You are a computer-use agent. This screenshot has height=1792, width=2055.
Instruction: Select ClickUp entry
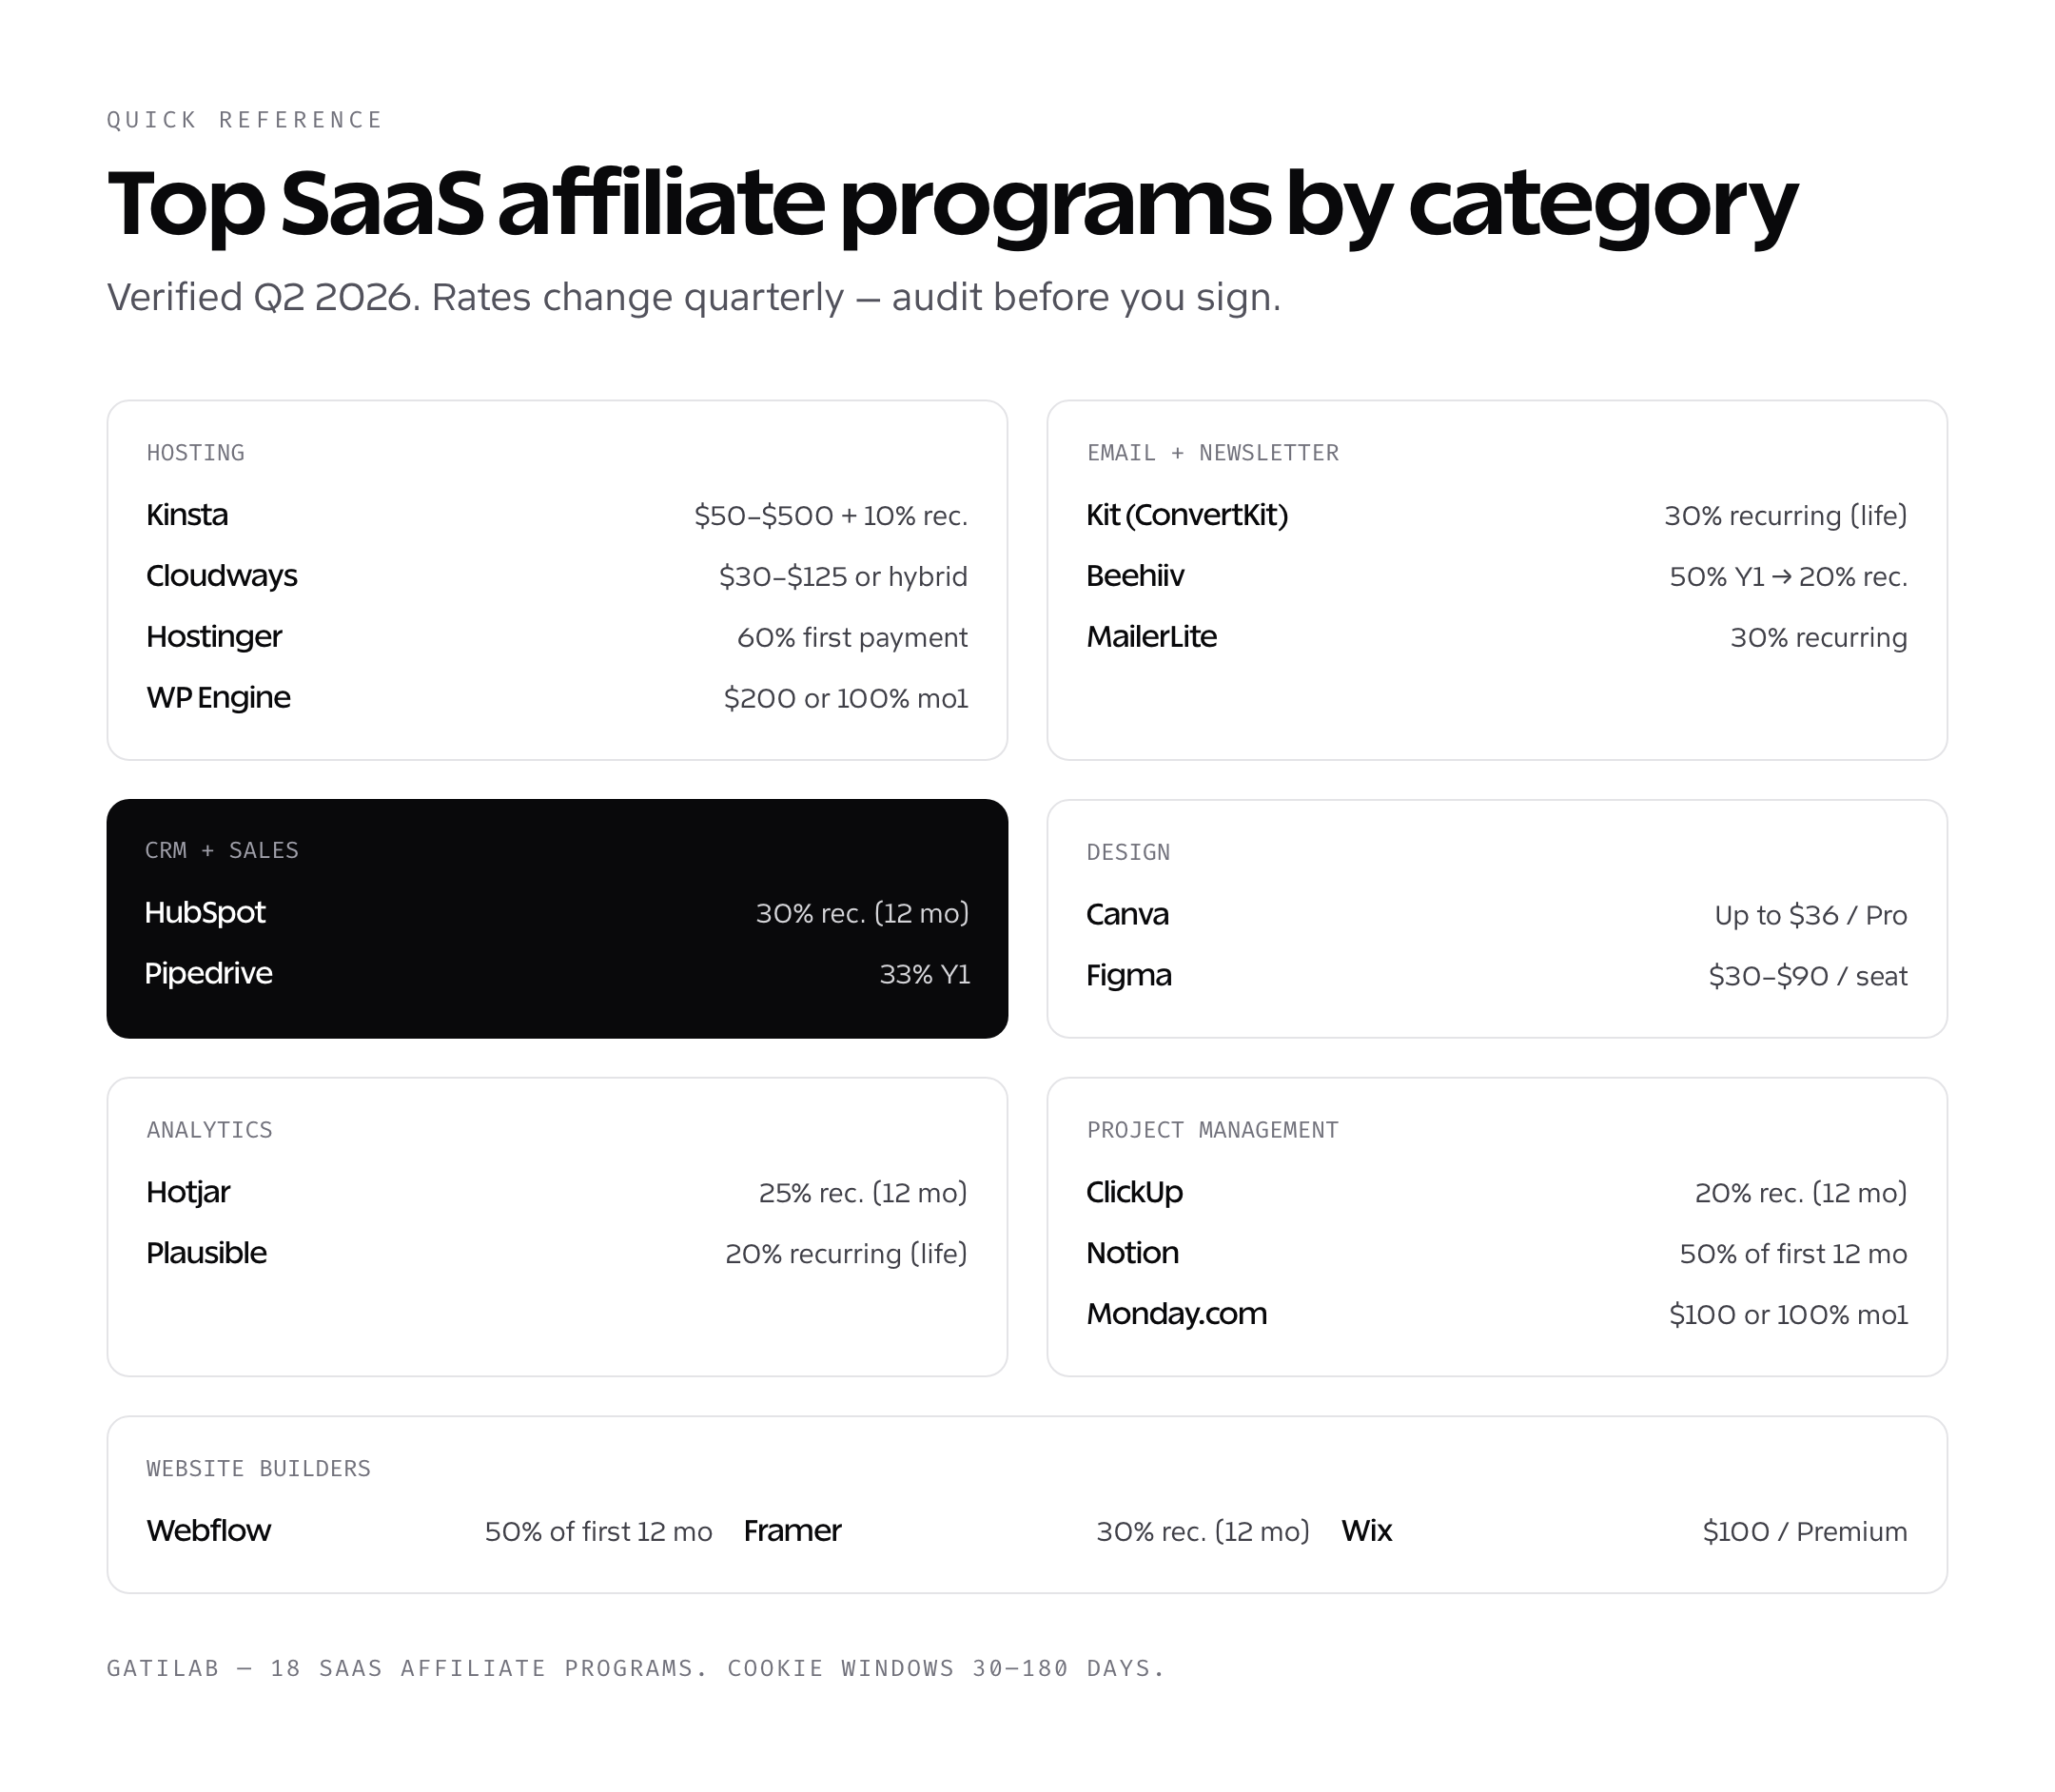(x=1135, y=1192)
